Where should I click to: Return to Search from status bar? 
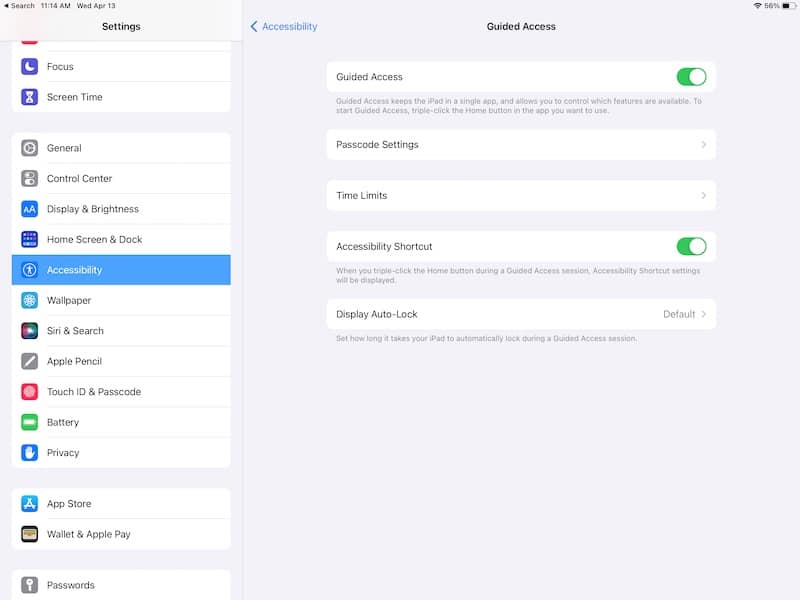point(19,6)
